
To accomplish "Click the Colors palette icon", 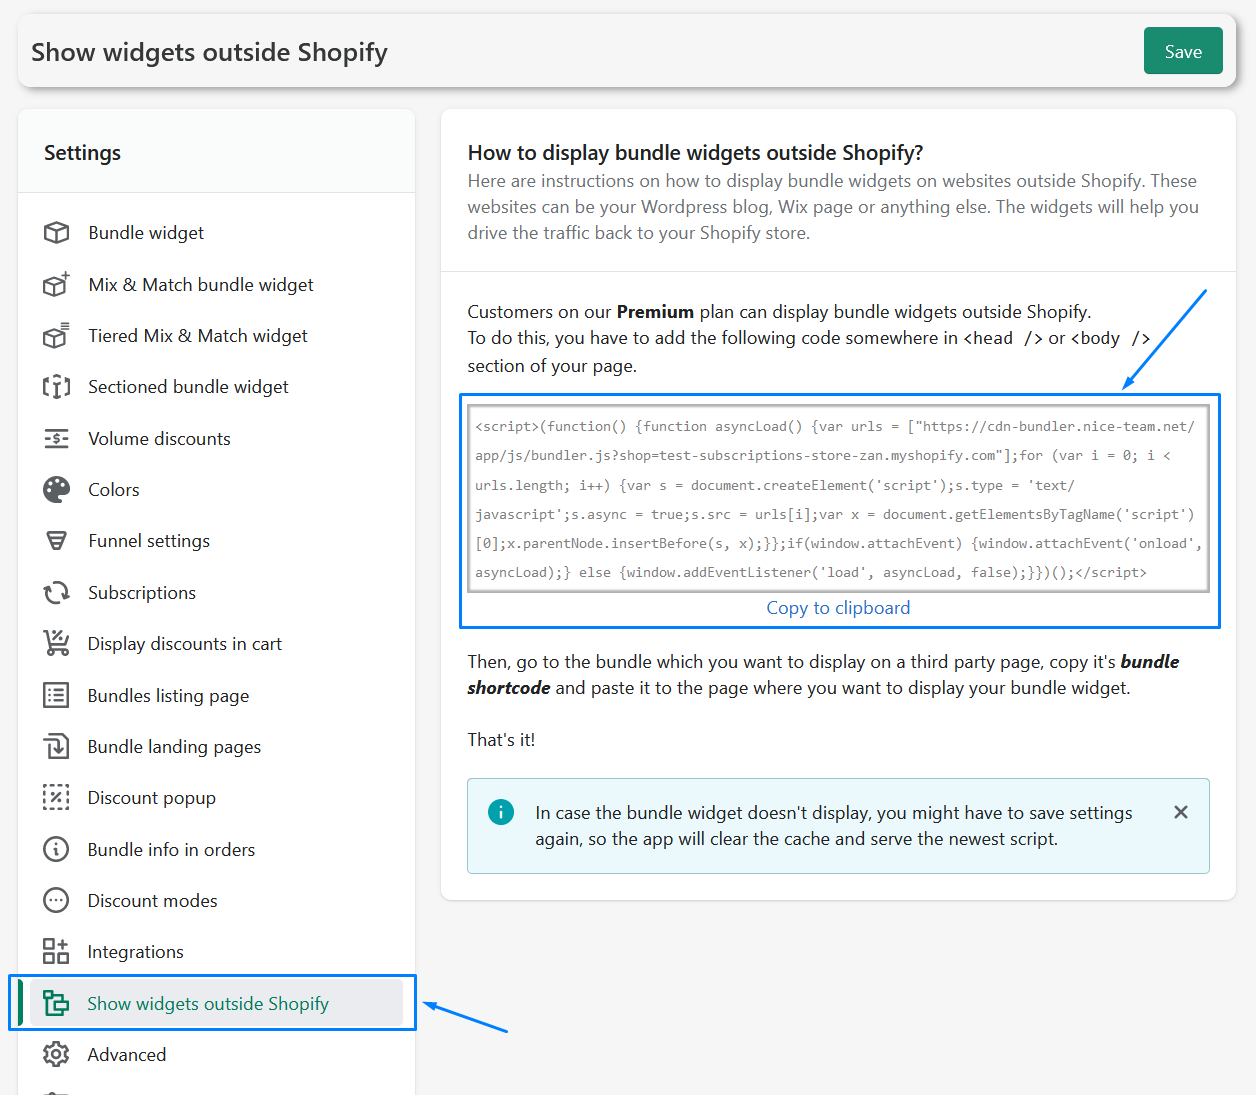I will click(56, 490).
